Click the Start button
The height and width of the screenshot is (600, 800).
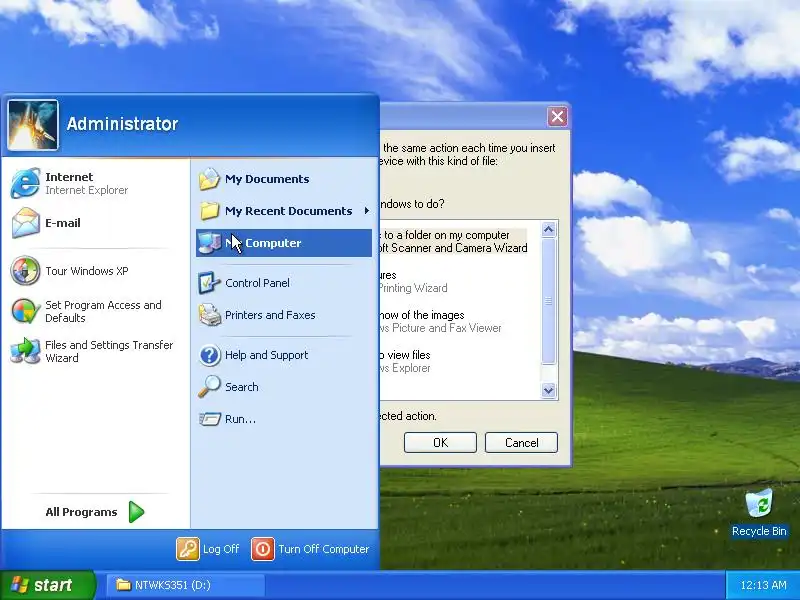(x=47, y=585)
